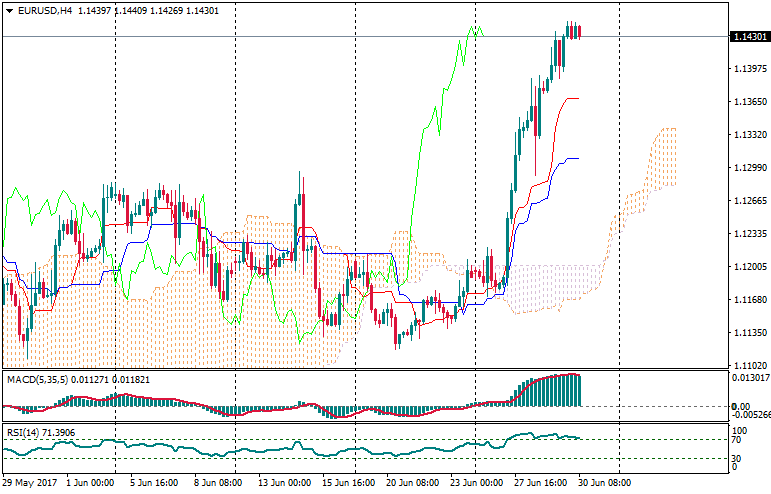Click the 23 Jun 00:00 date label
Image resolution: width=771 pixels, height=494 pixels.
pos(474,481)
